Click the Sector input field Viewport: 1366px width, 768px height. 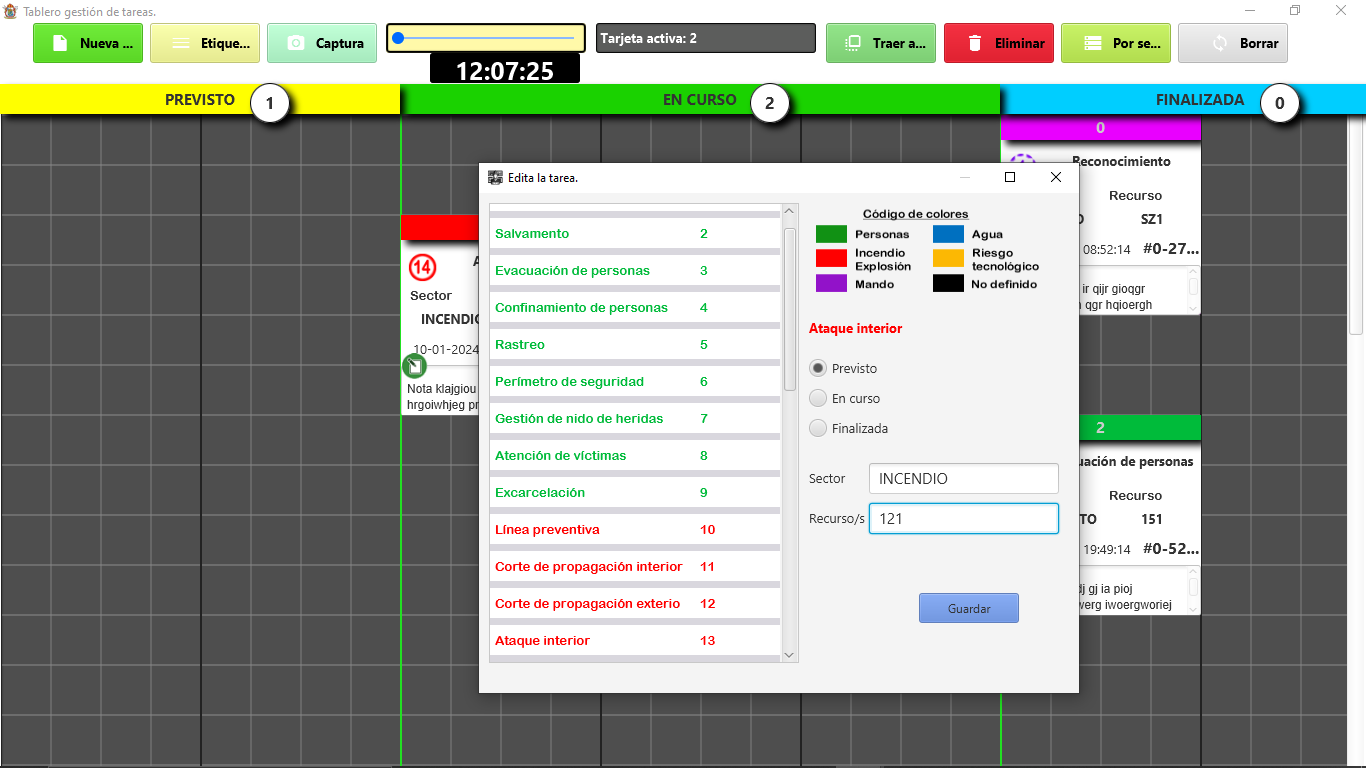(963, 478)
